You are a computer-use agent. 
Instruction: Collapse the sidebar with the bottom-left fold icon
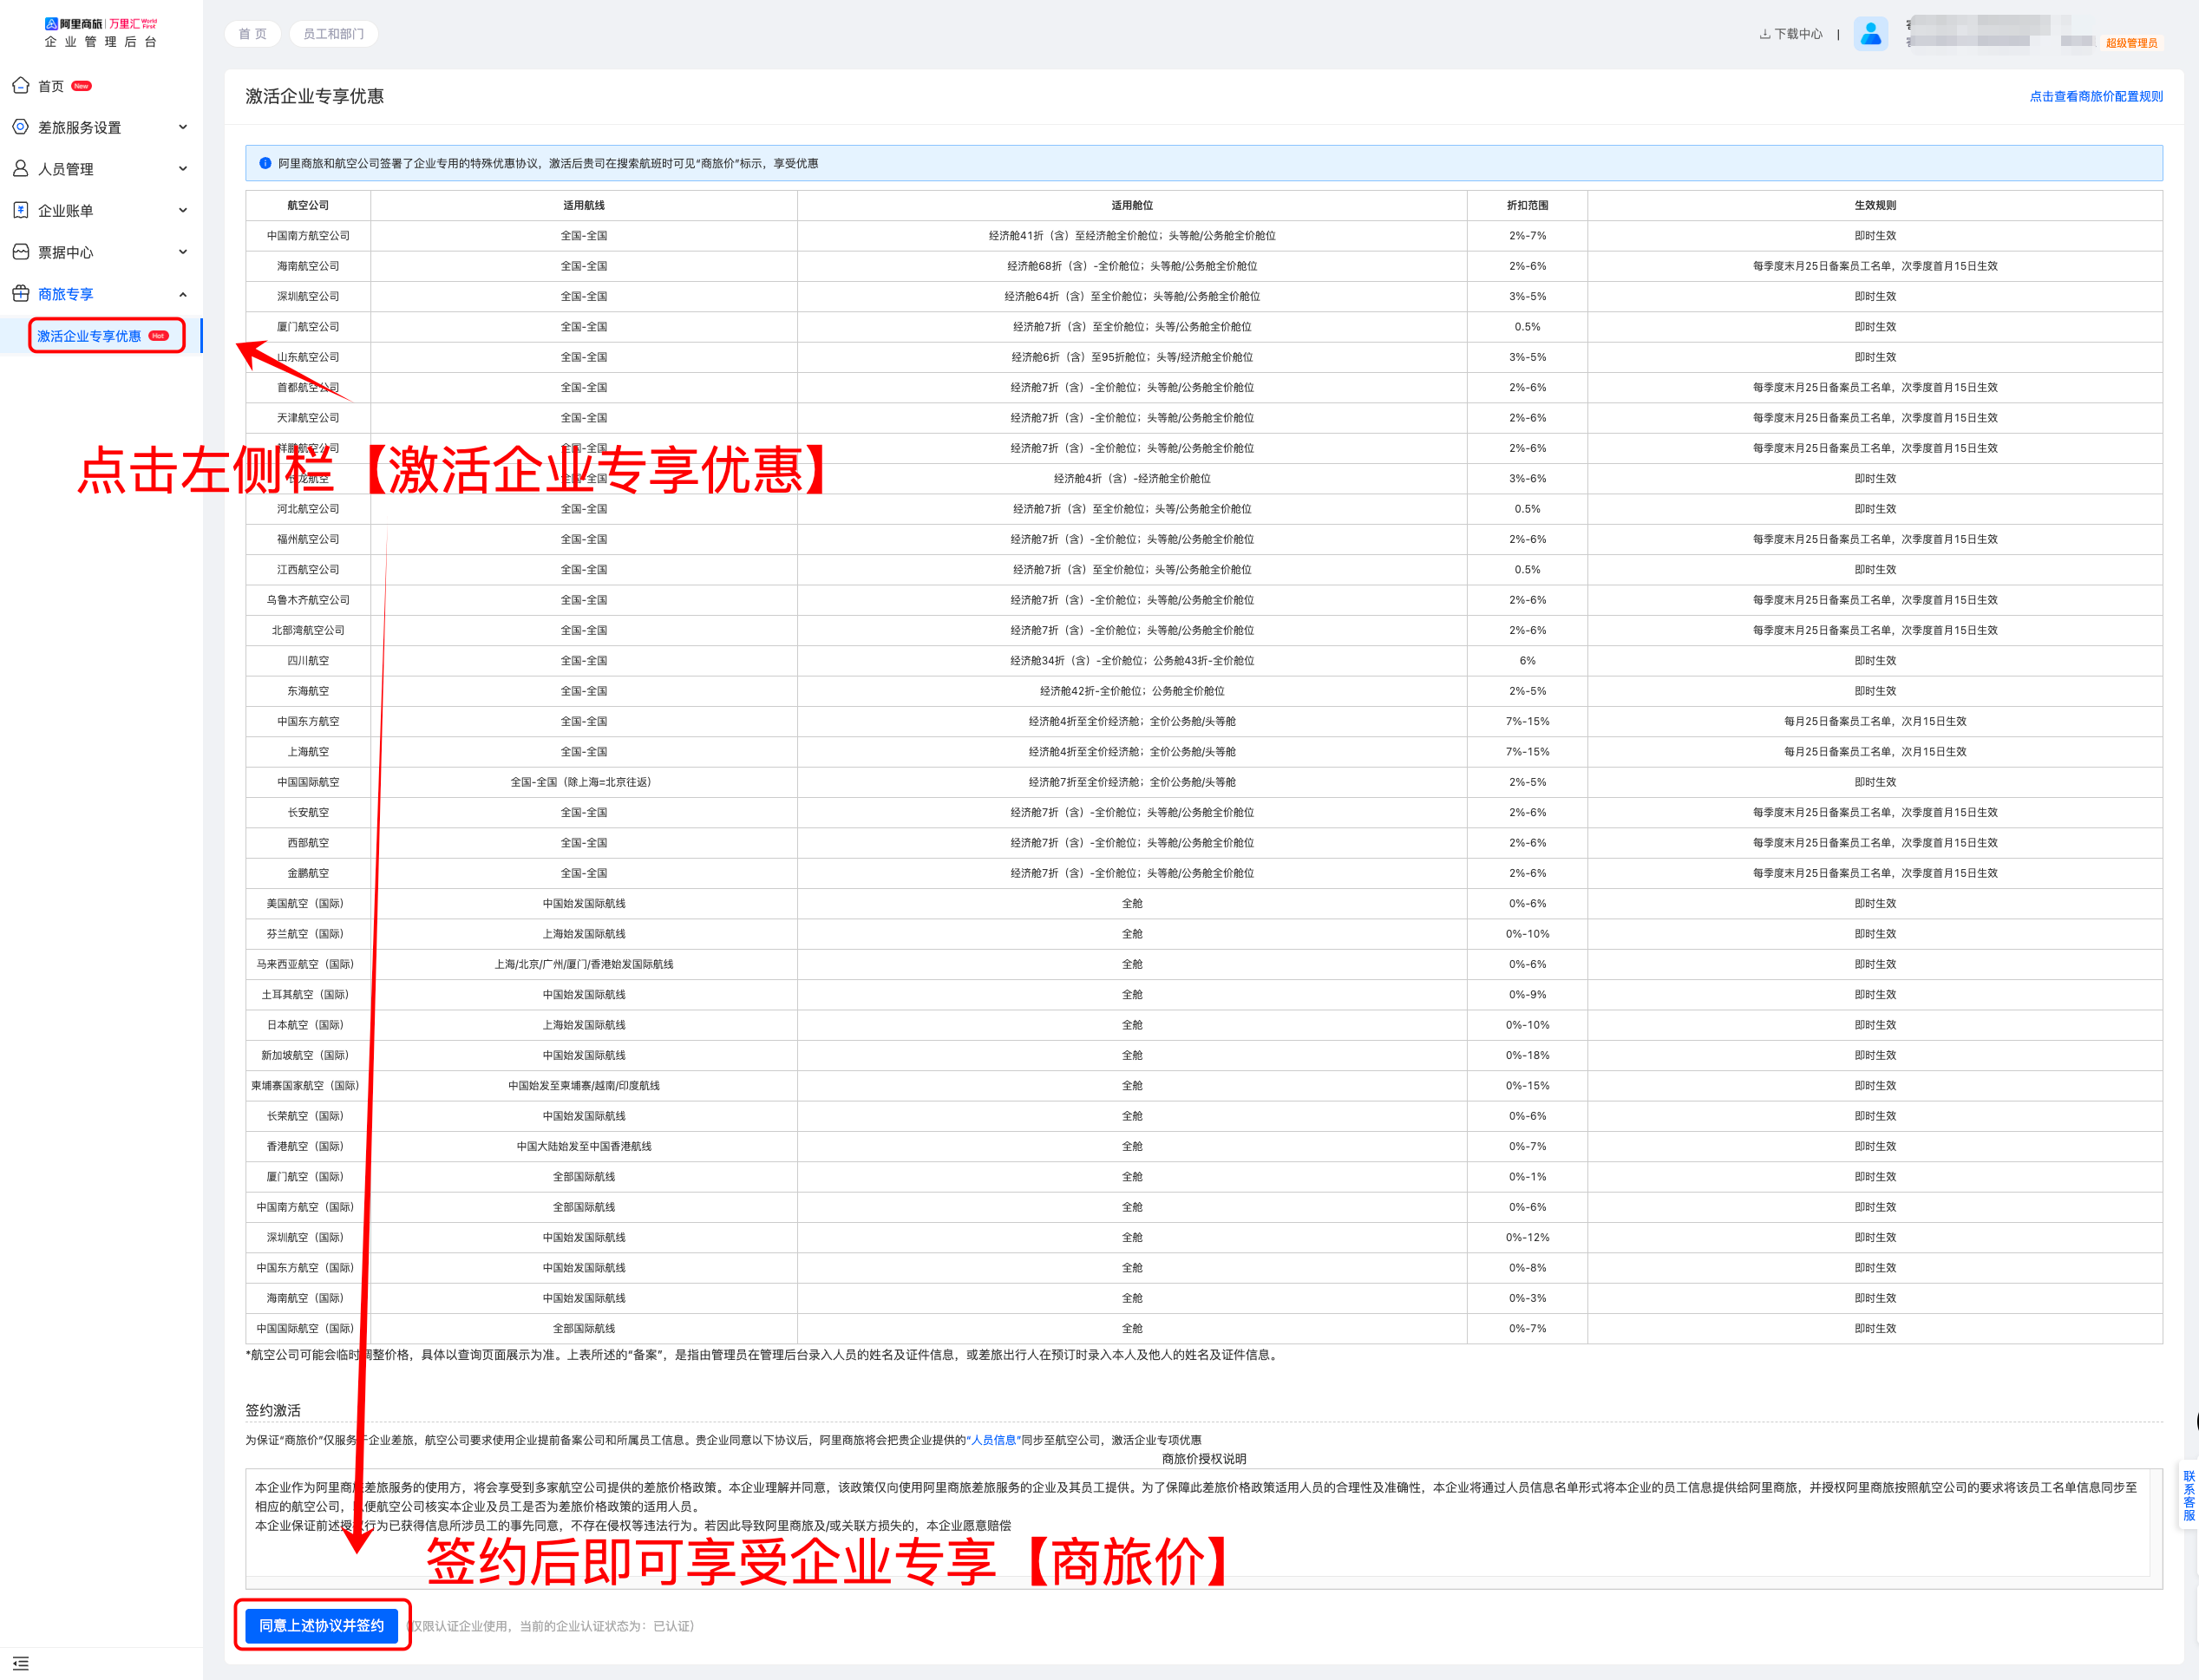[x=20, y=1663]
